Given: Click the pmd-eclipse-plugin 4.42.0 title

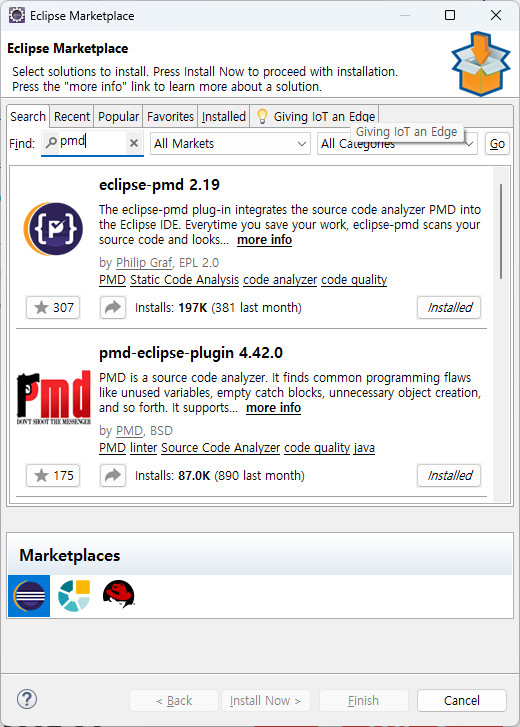Looking at the screenshot, I should coord(191,353).
